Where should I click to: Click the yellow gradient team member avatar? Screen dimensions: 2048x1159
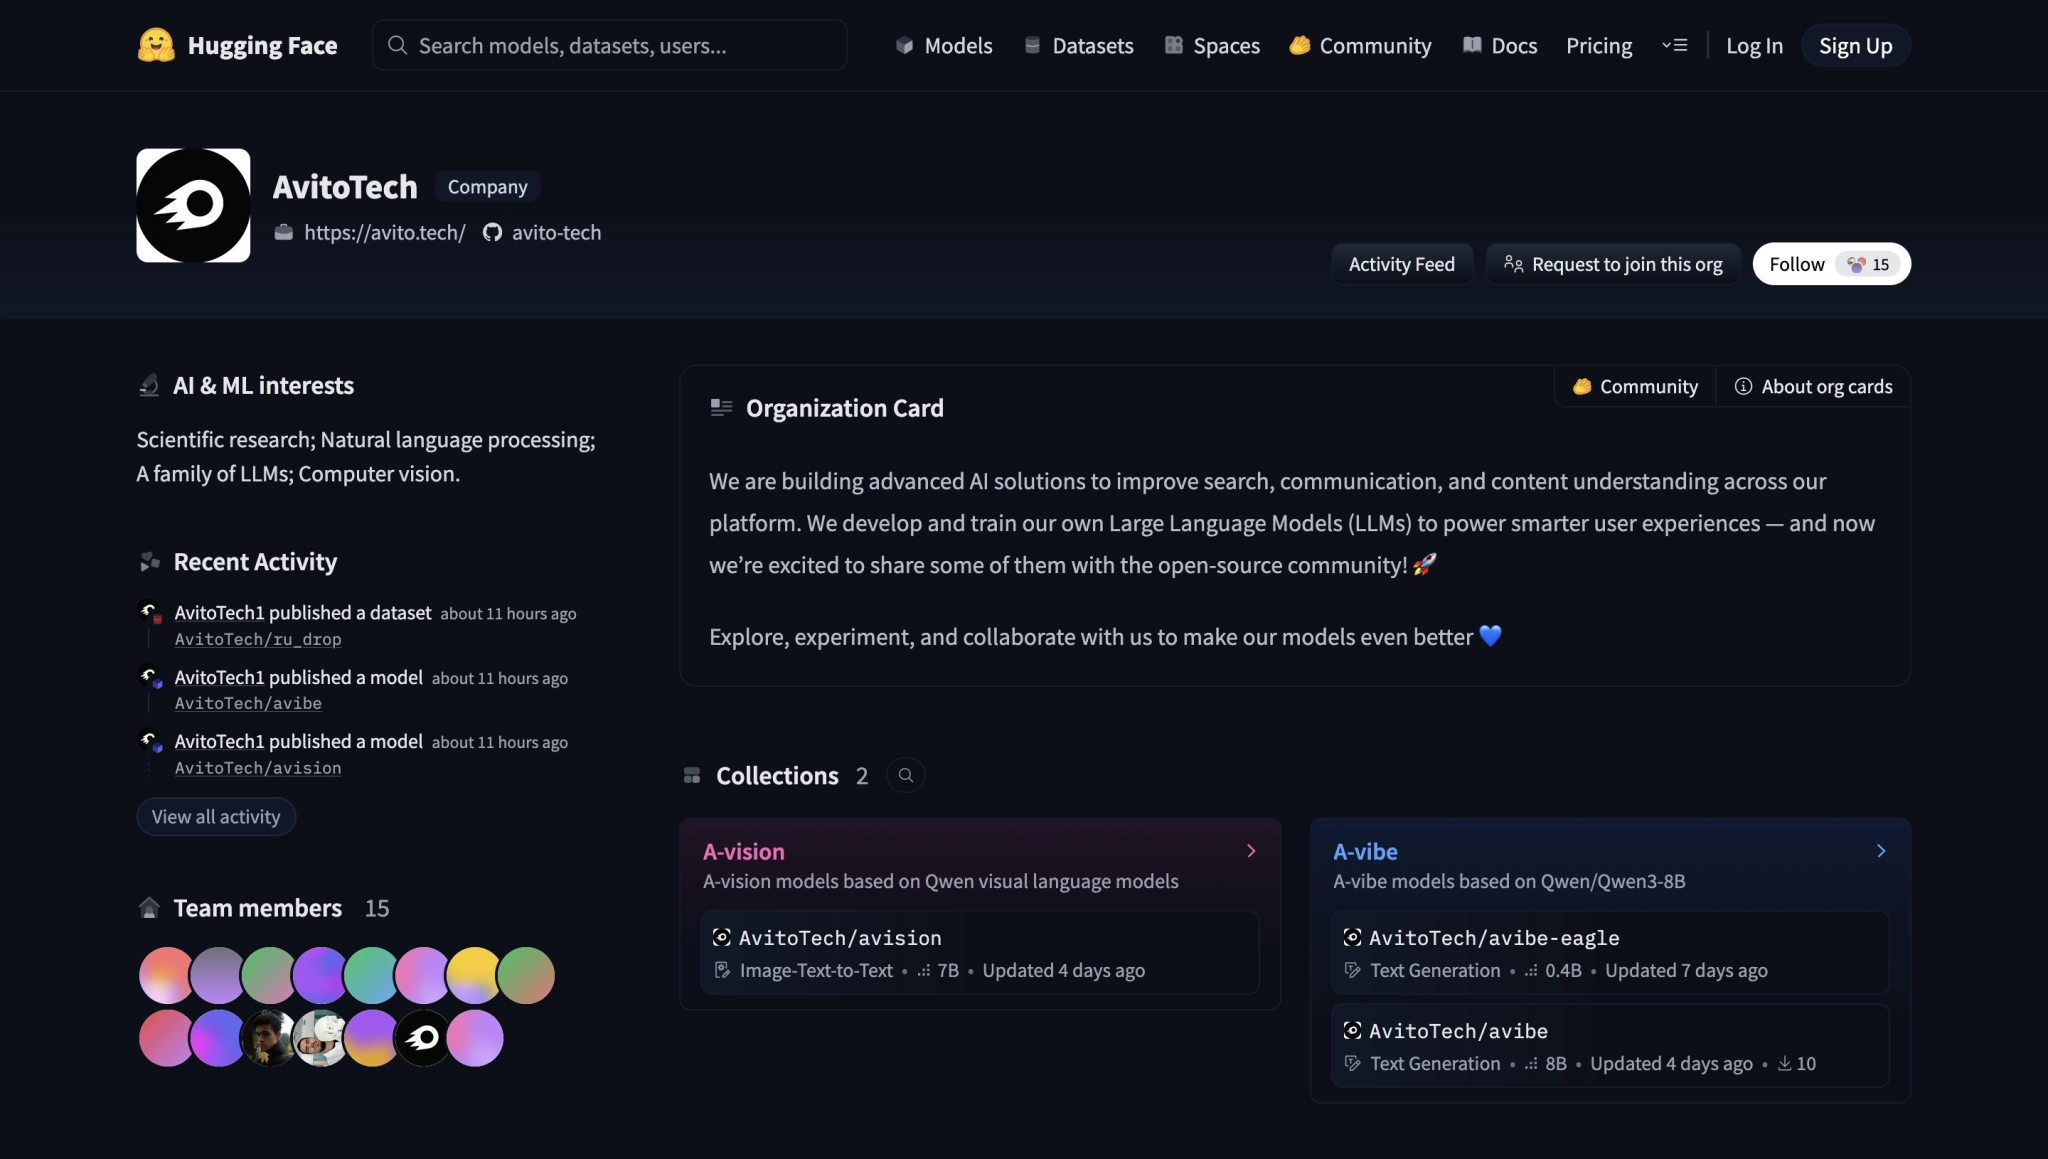[474, 975]
